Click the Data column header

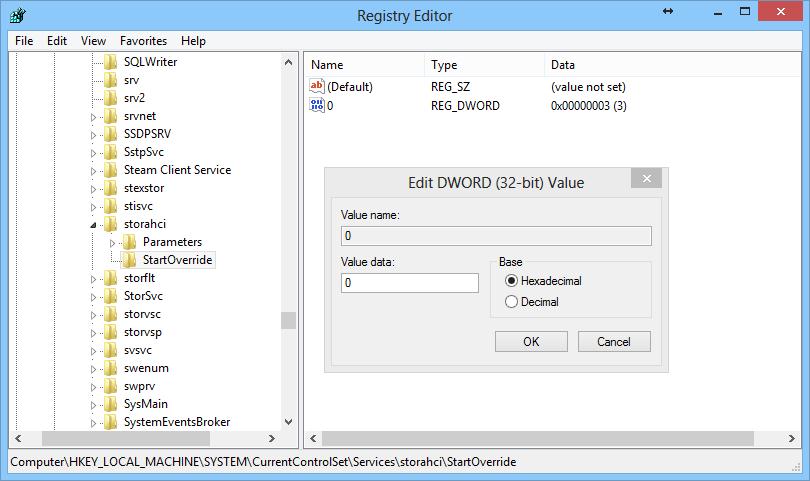point(672,65)
